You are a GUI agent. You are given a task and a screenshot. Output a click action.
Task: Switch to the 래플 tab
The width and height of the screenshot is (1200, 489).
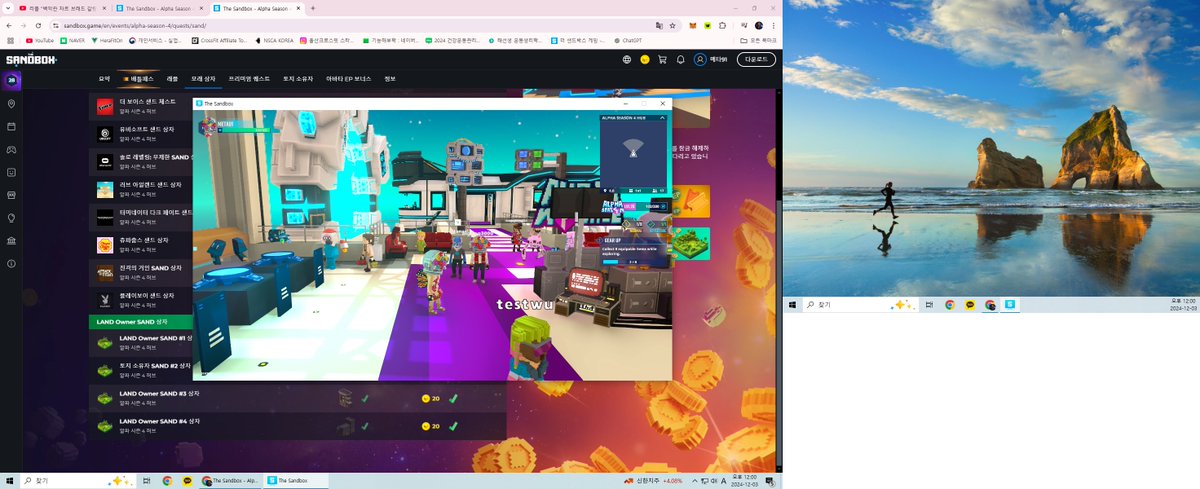(172, 78)
